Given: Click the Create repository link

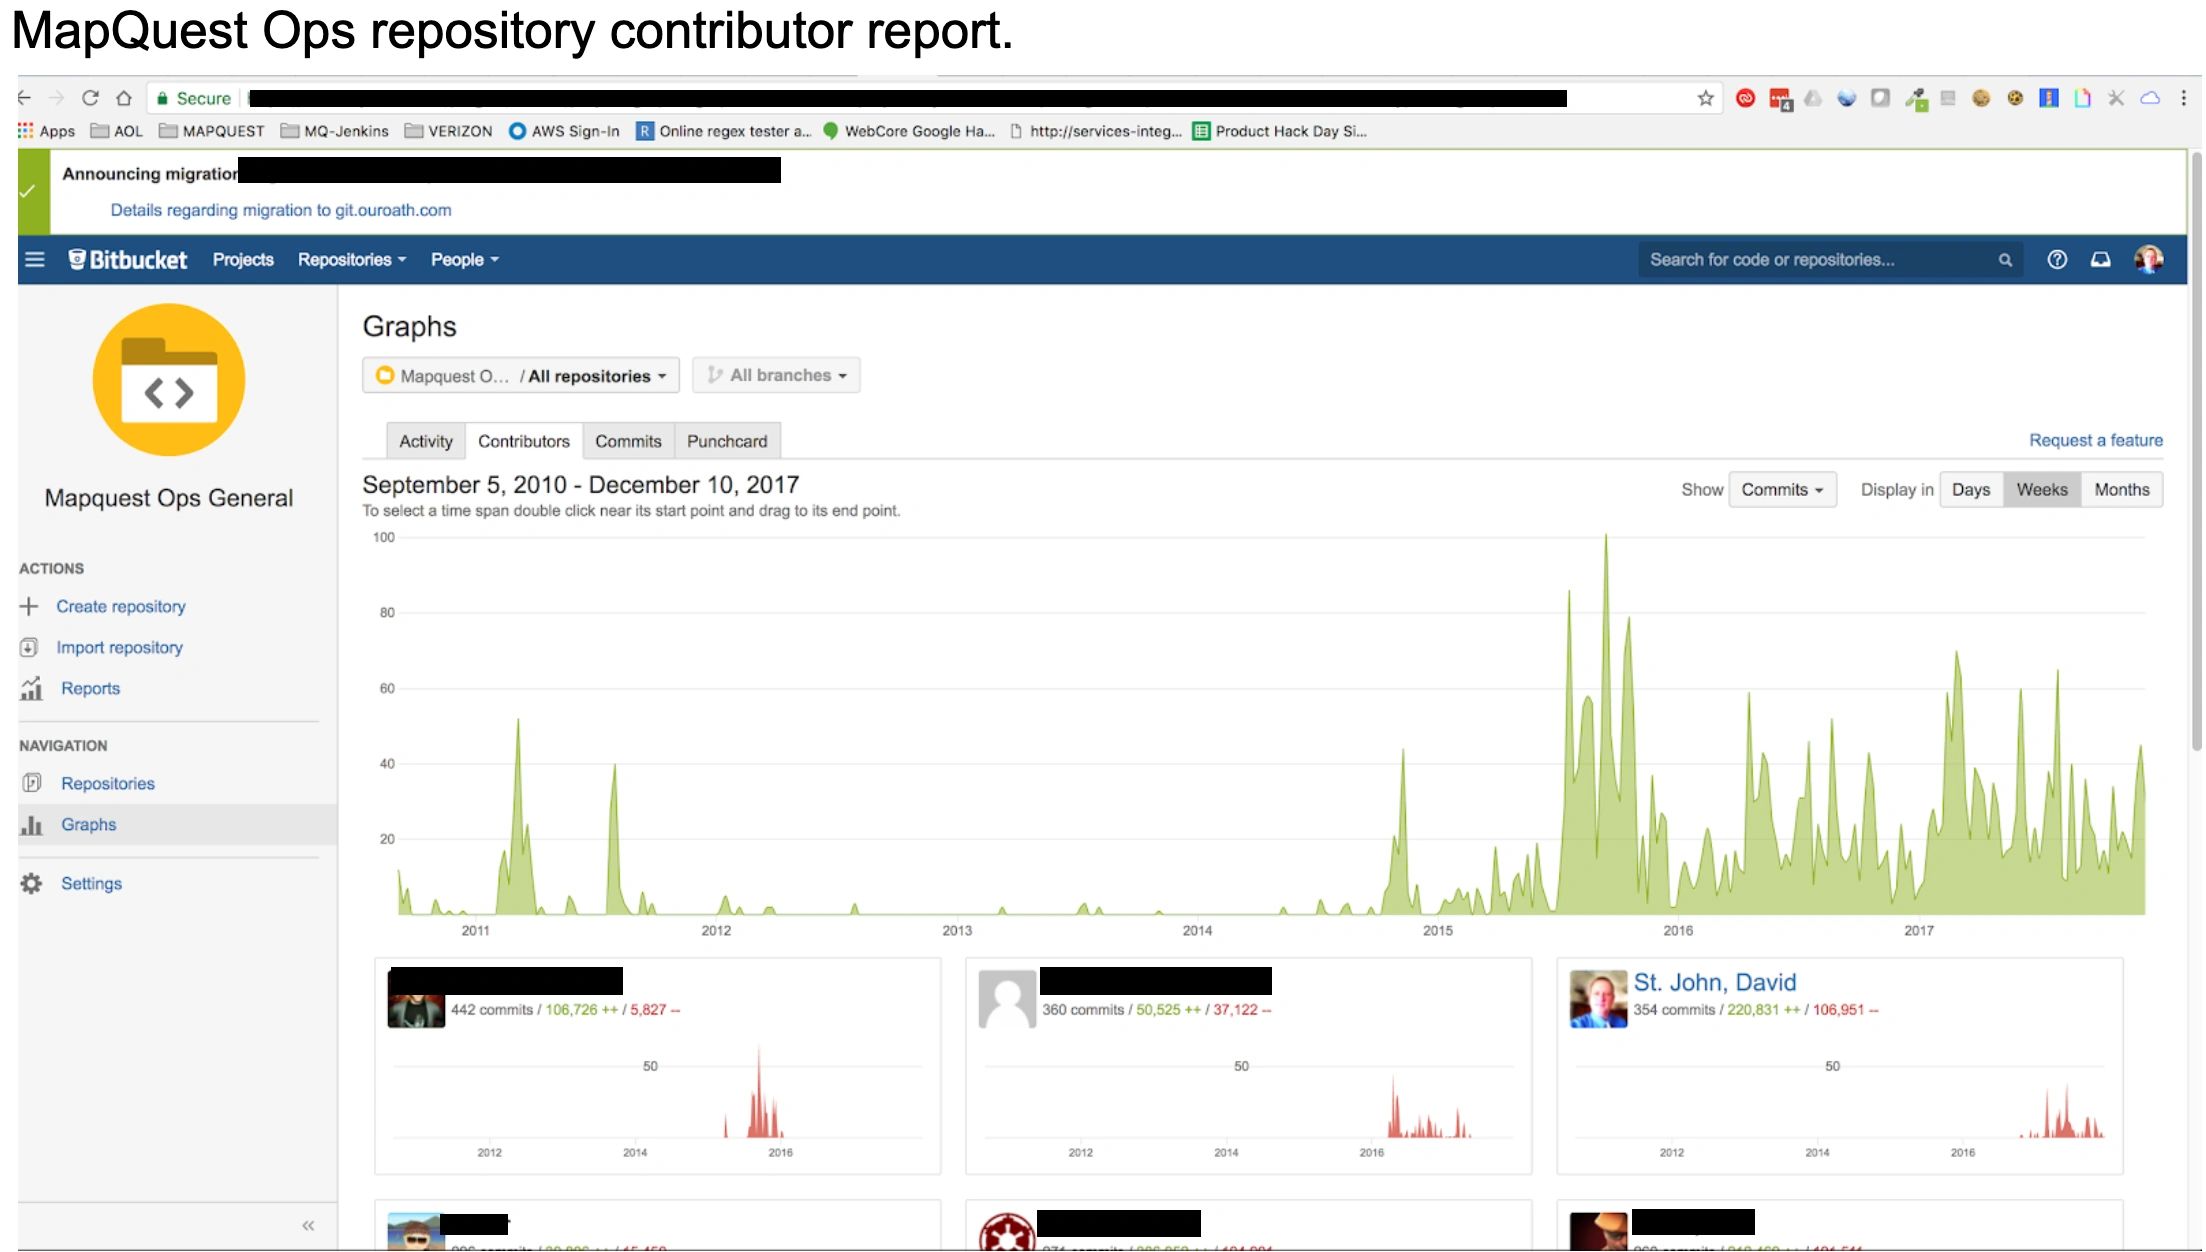Looking at the screenshot, I should (x=121, y=607).
